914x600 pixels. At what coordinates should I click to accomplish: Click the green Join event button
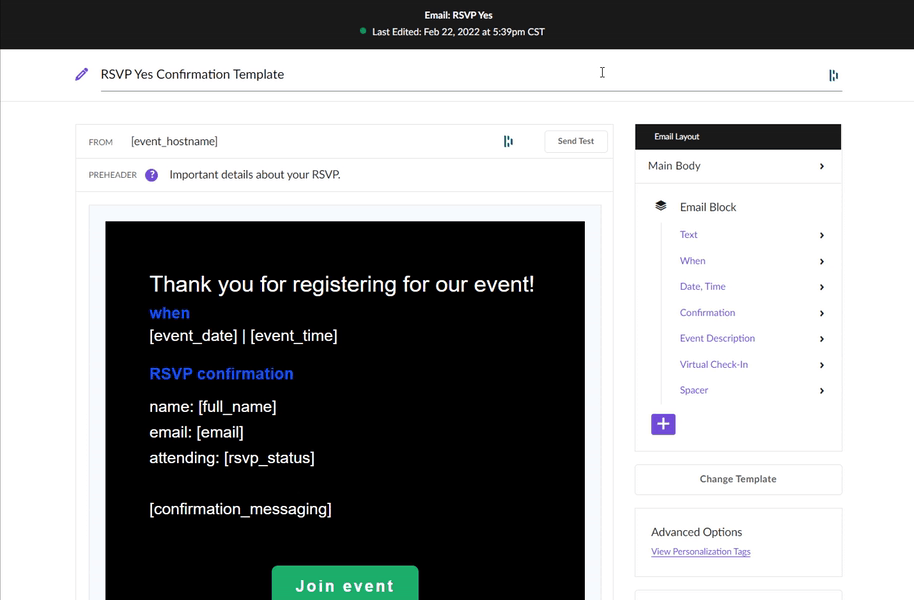pos(345,583)
